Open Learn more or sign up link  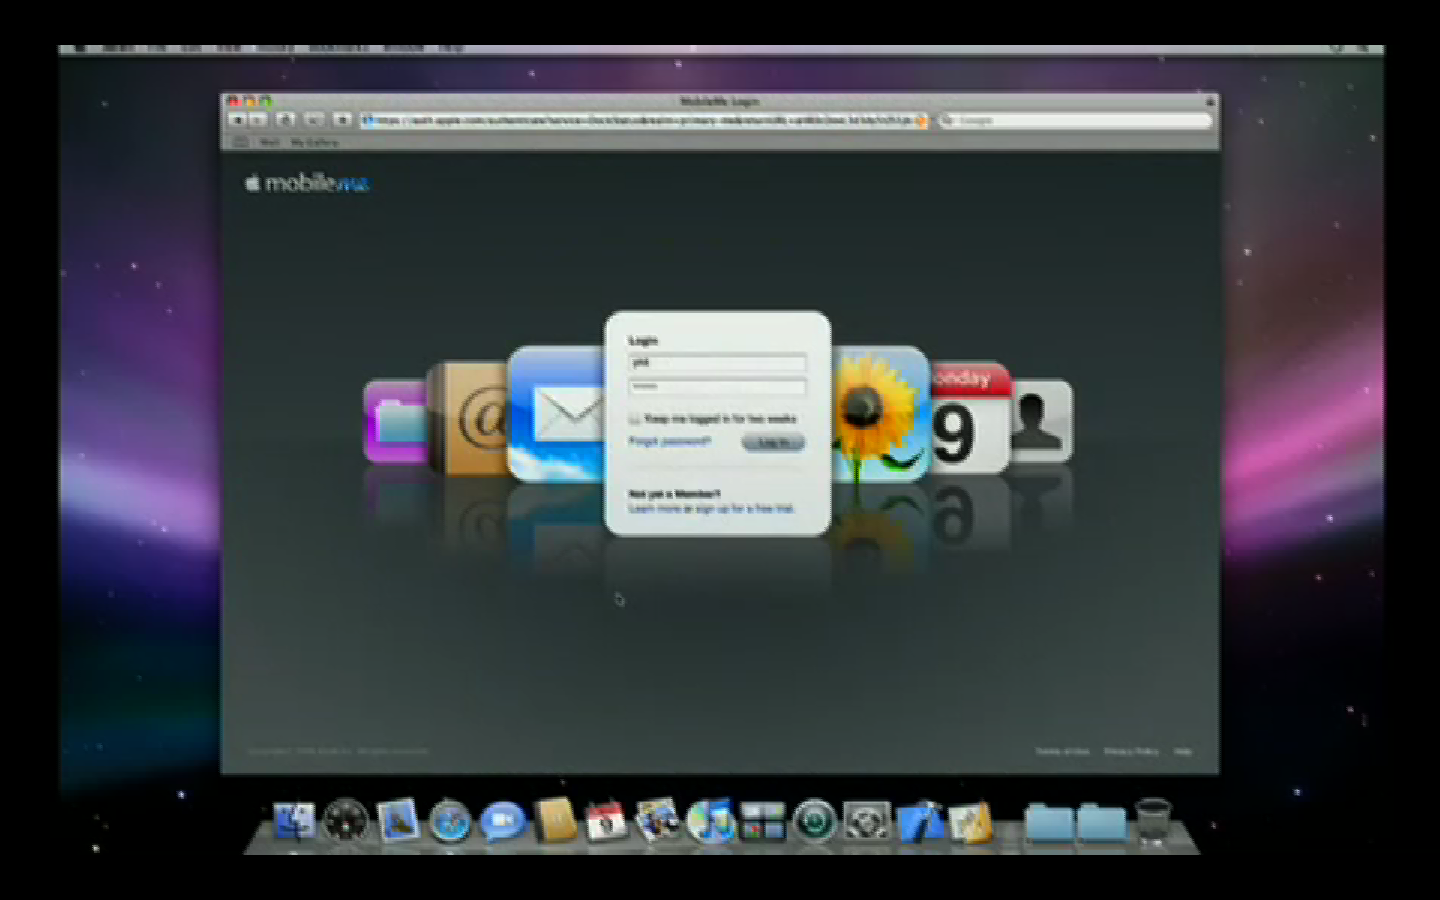click(x=711, y=508)
